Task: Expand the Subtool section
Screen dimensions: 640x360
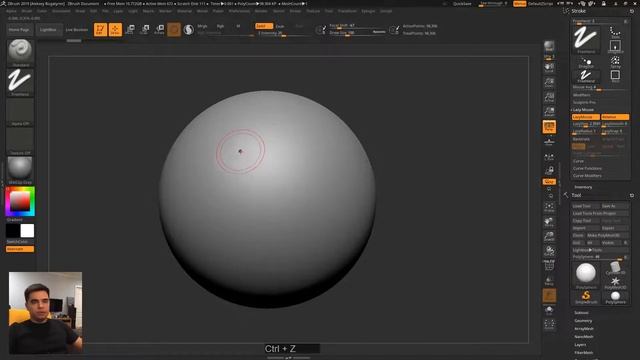Action: (x=582, y=313)
